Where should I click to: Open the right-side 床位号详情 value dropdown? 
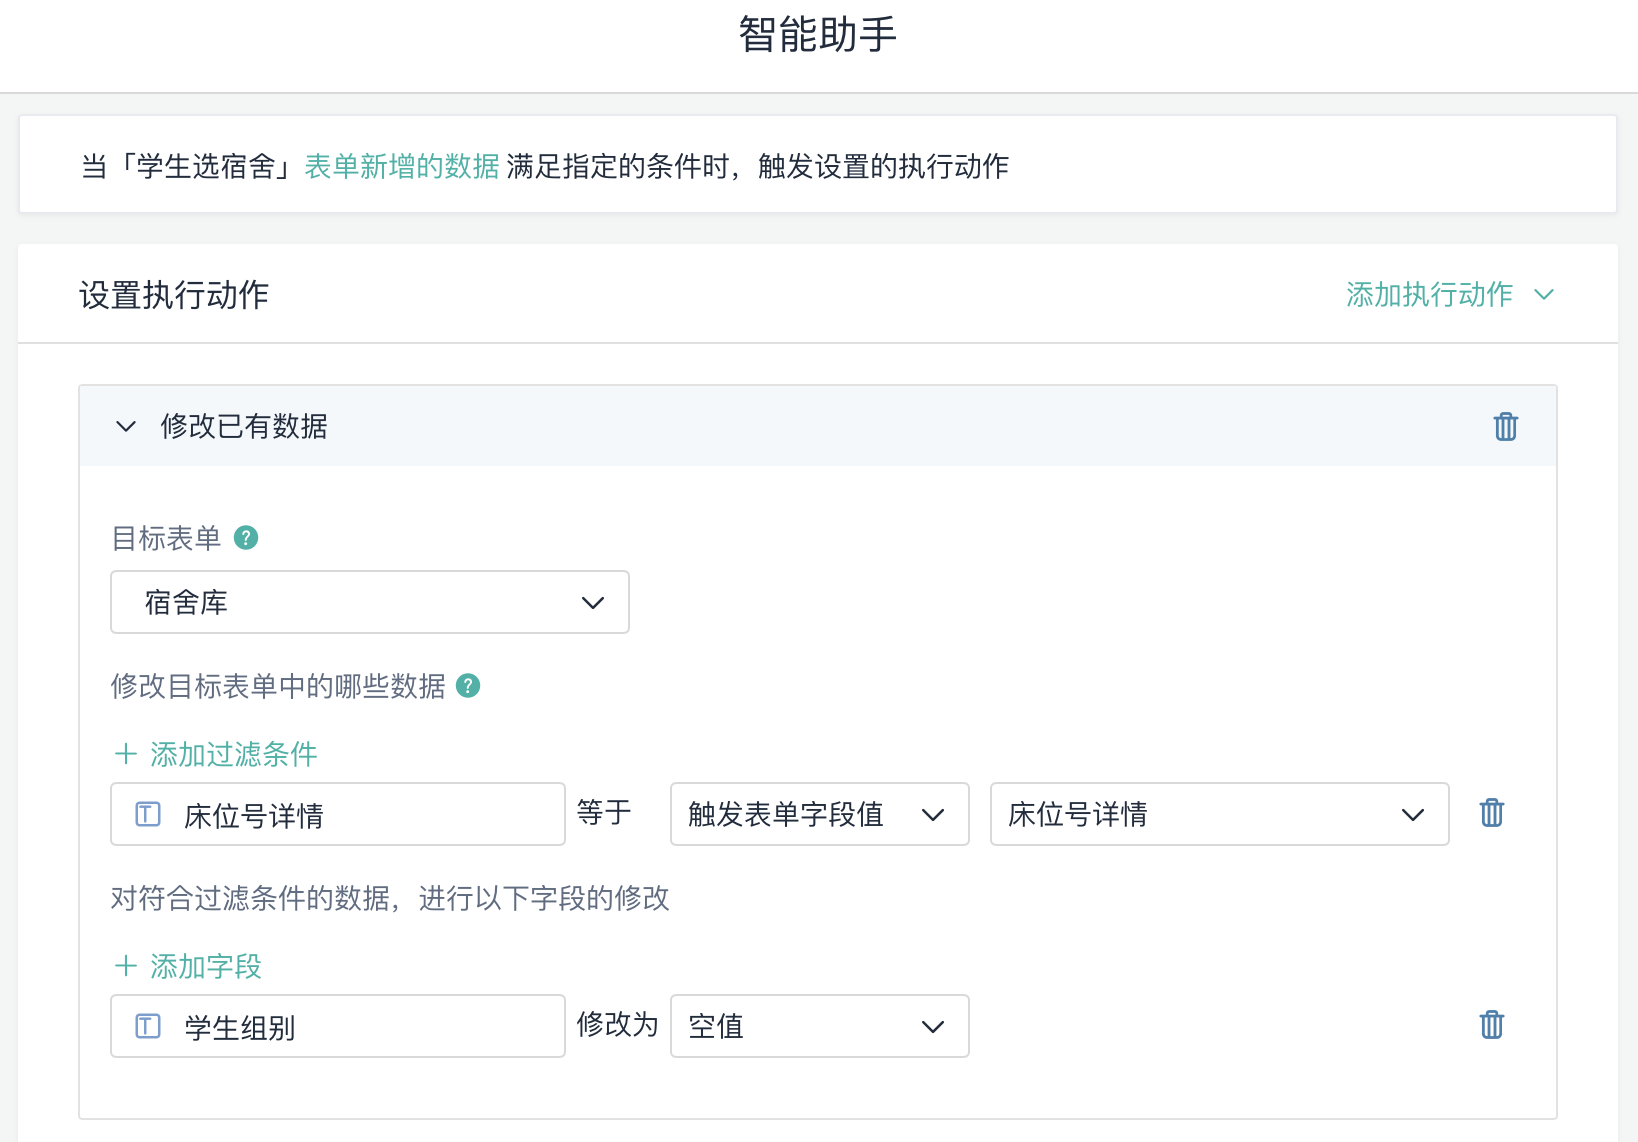click(x=1219, y=814)
